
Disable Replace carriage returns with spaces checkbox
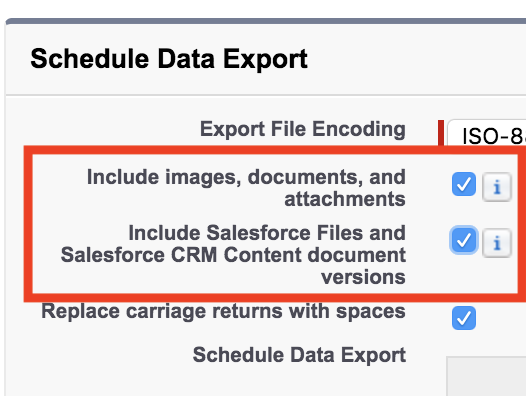(x=464, y=317)
